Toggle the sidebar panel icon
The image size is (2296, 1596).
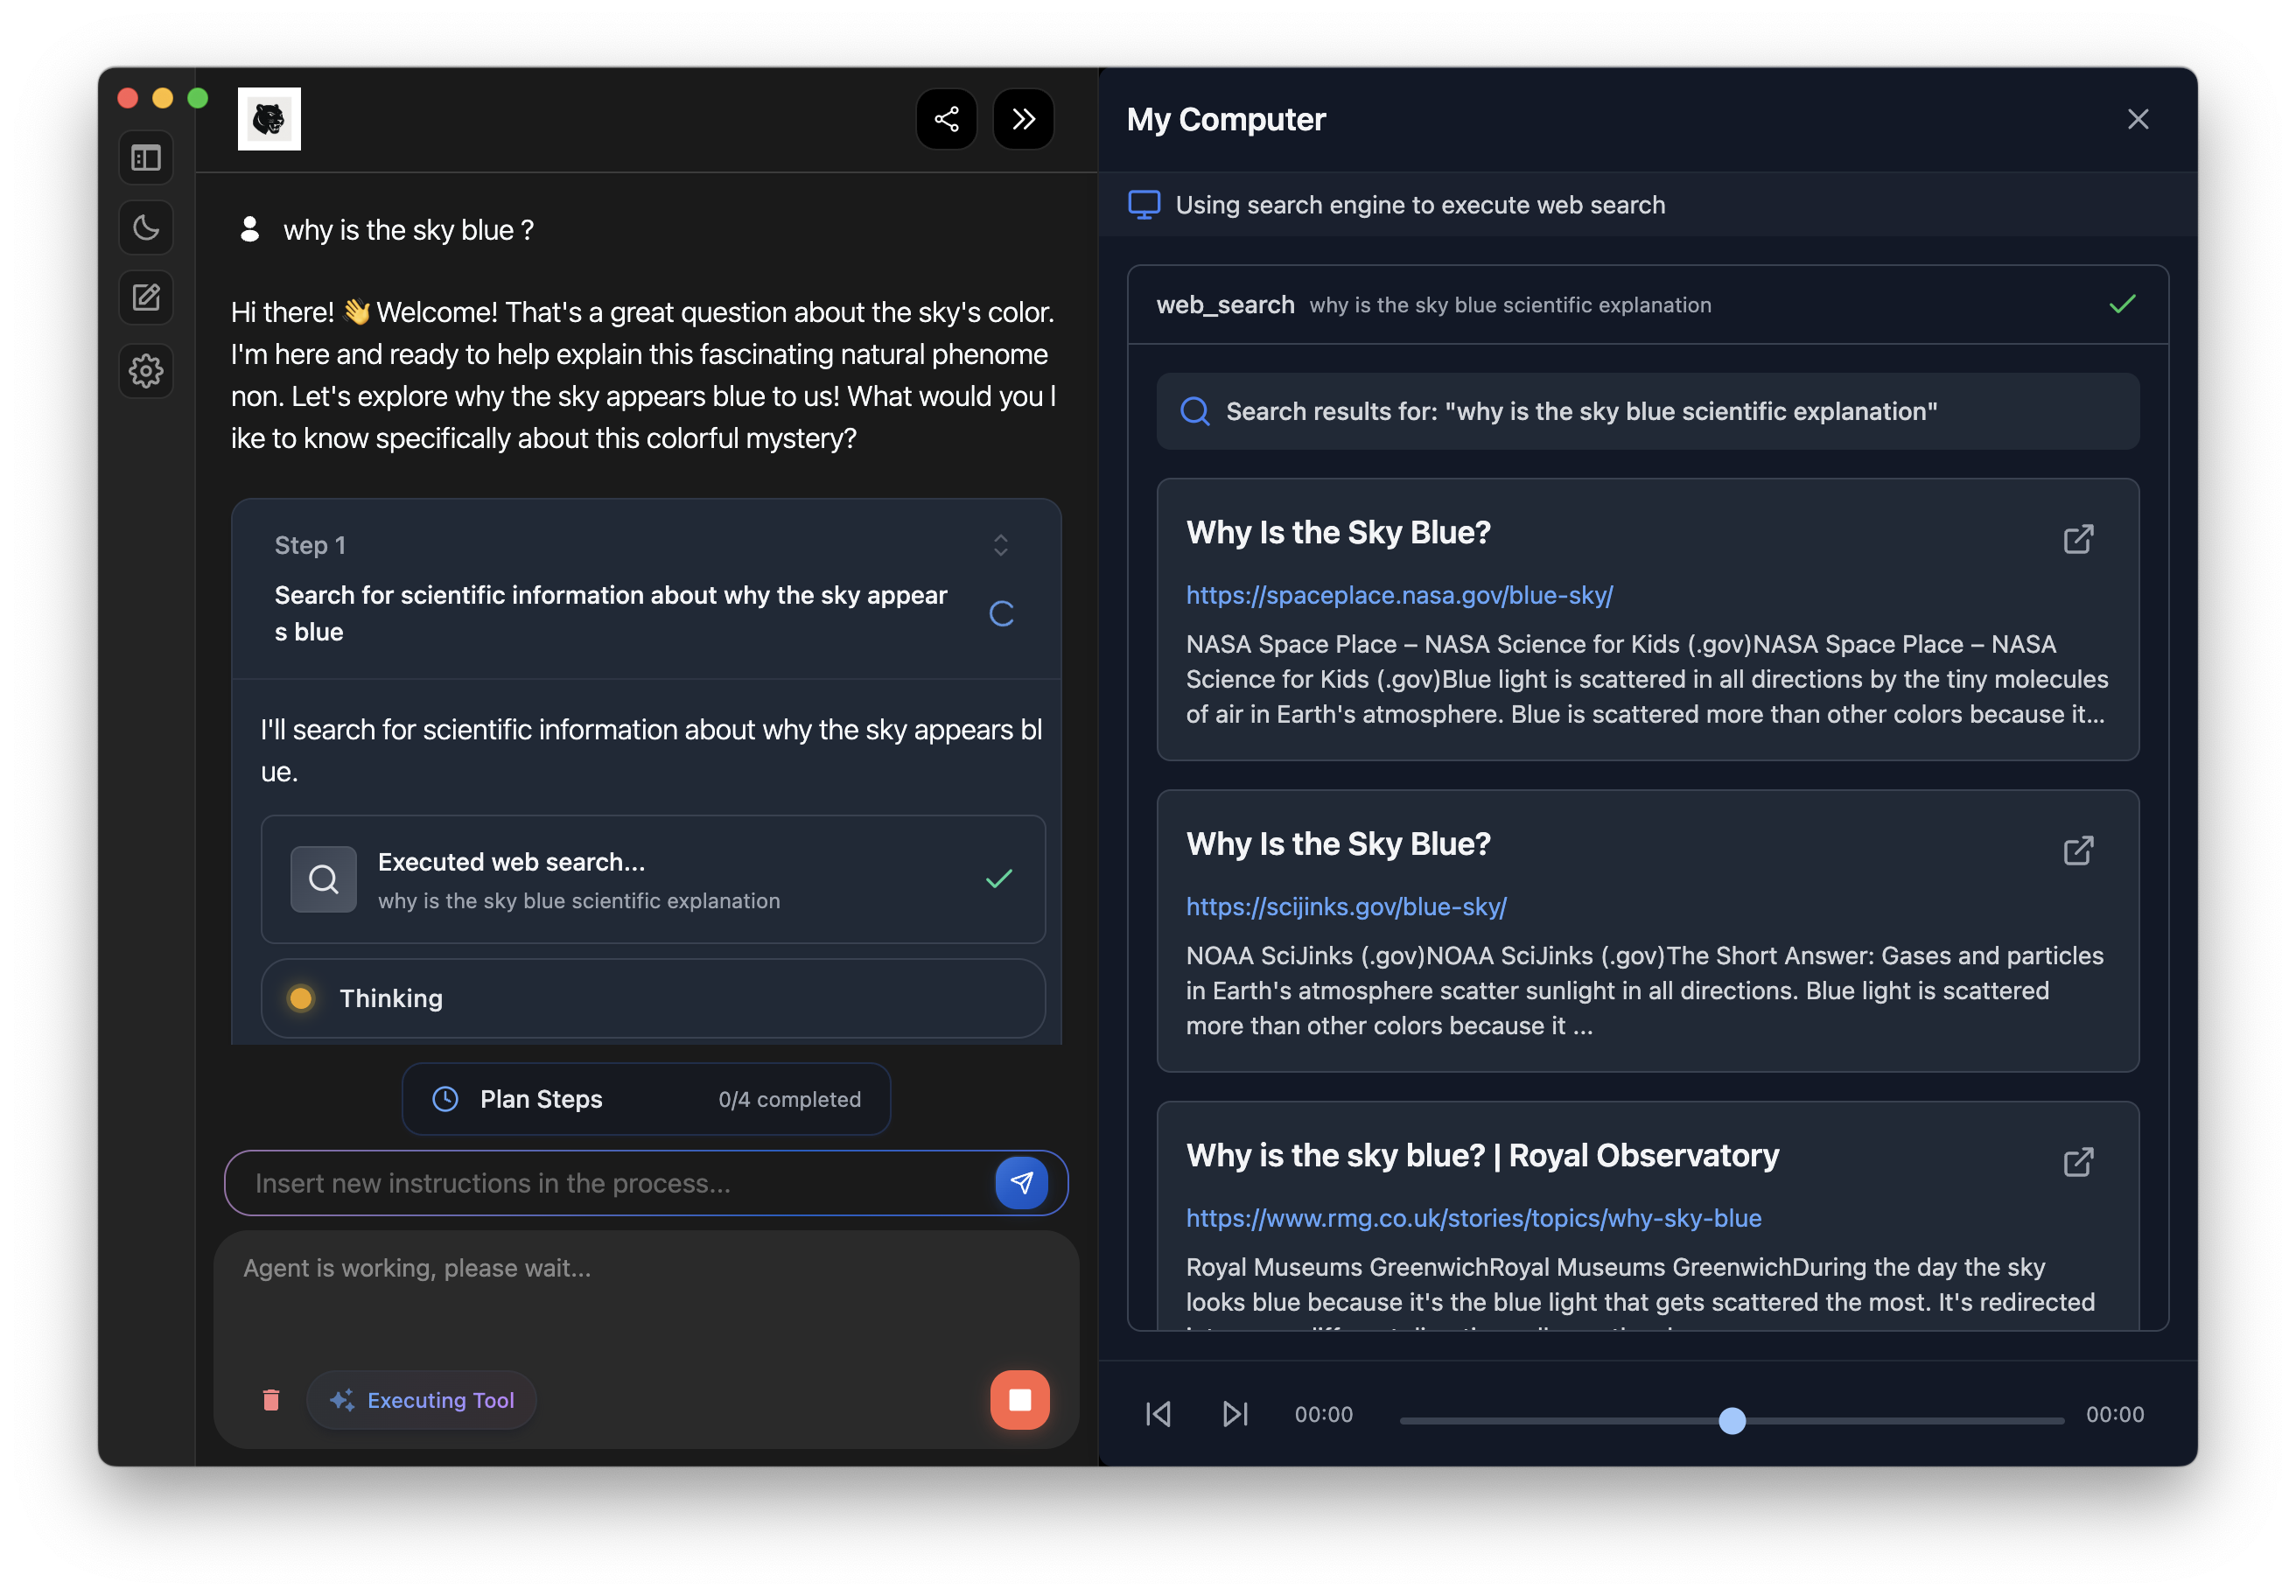point(146,158)
